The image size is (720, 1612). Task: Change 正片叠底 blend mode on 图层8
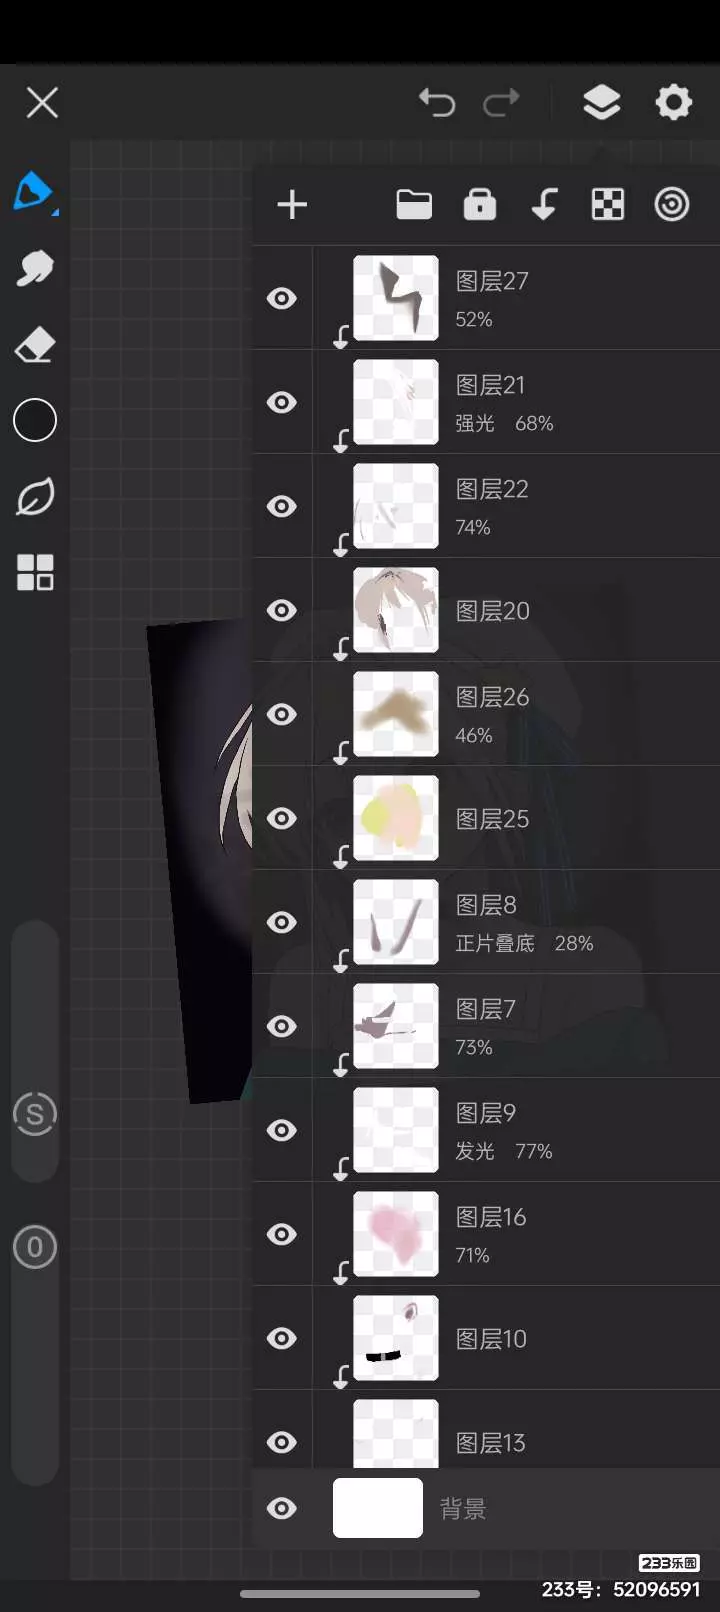(x=495, y=944)
